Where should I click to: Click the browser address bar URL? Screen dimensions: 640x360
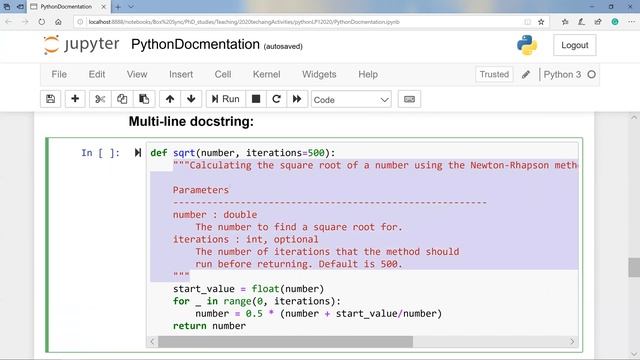click(244, 22)
